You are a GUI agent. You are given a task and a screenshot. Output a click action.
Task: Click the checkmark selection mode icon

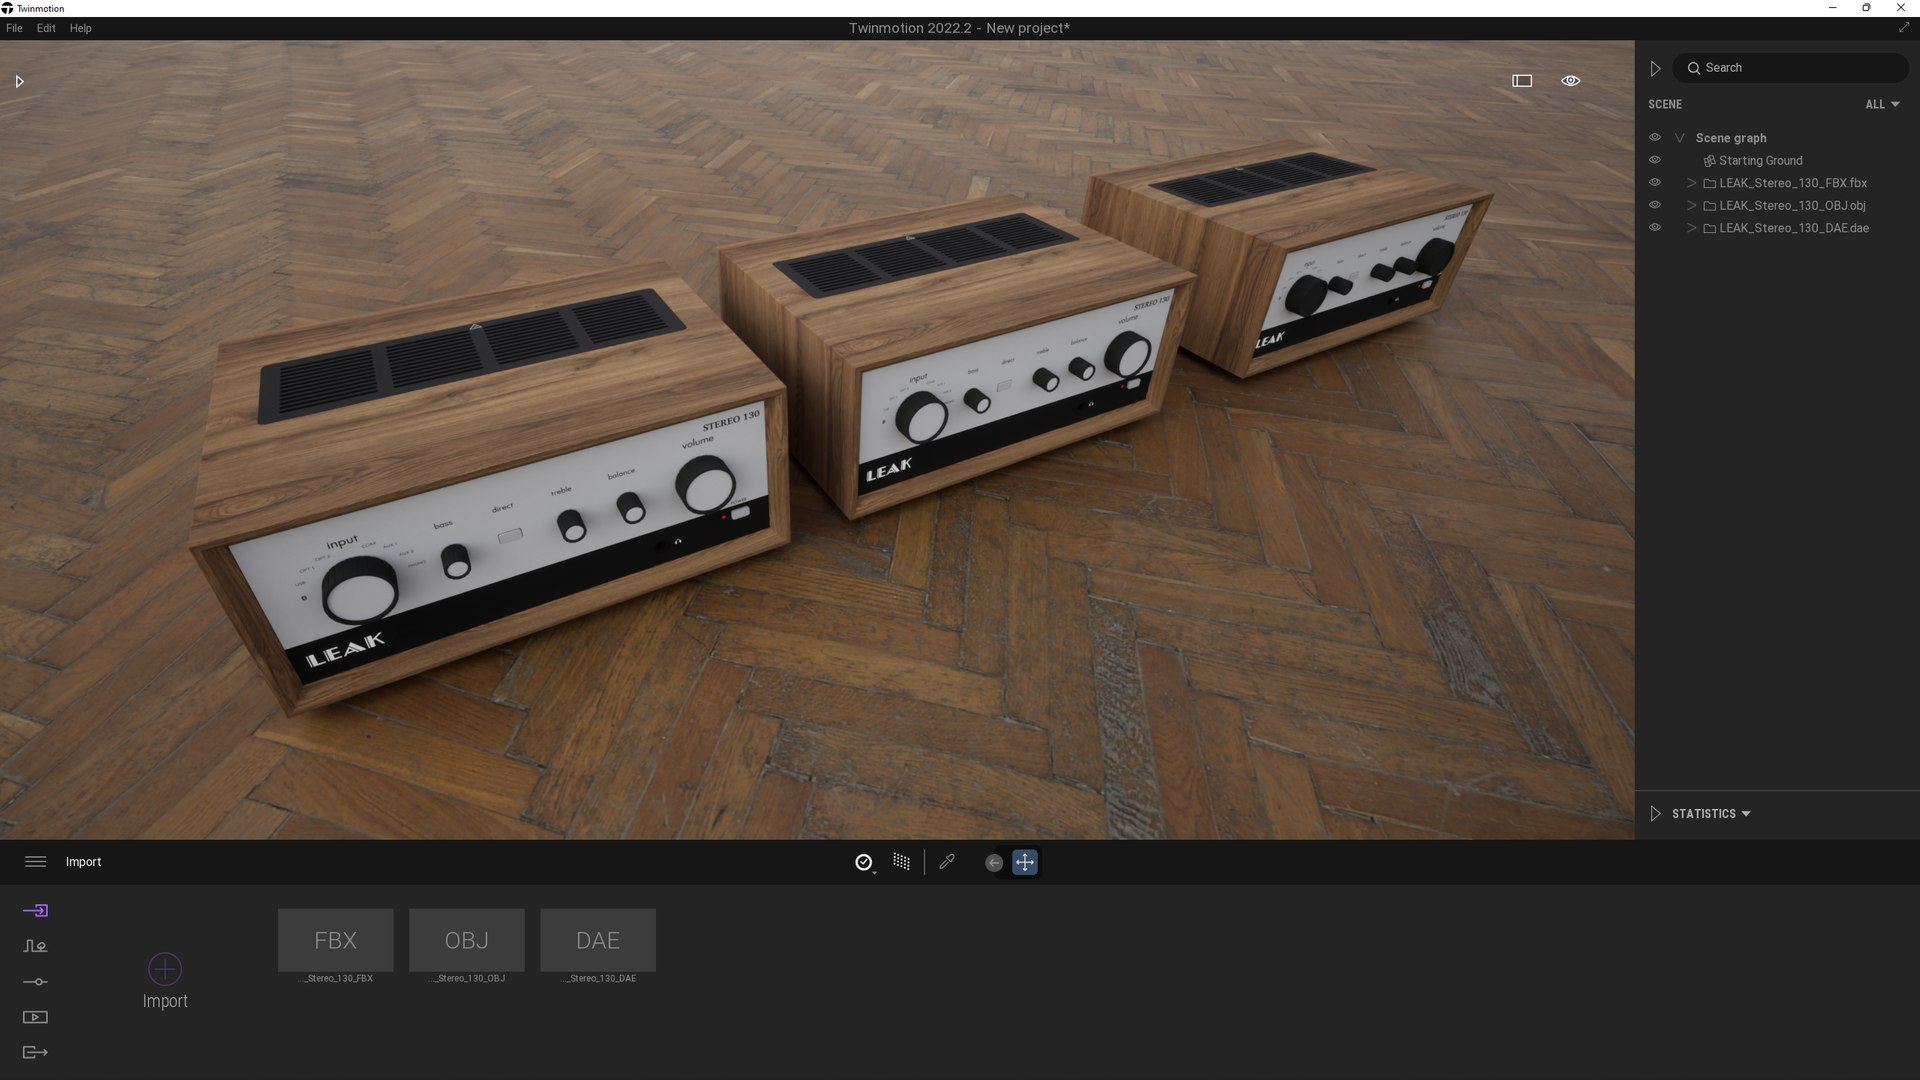pos(864,862)
